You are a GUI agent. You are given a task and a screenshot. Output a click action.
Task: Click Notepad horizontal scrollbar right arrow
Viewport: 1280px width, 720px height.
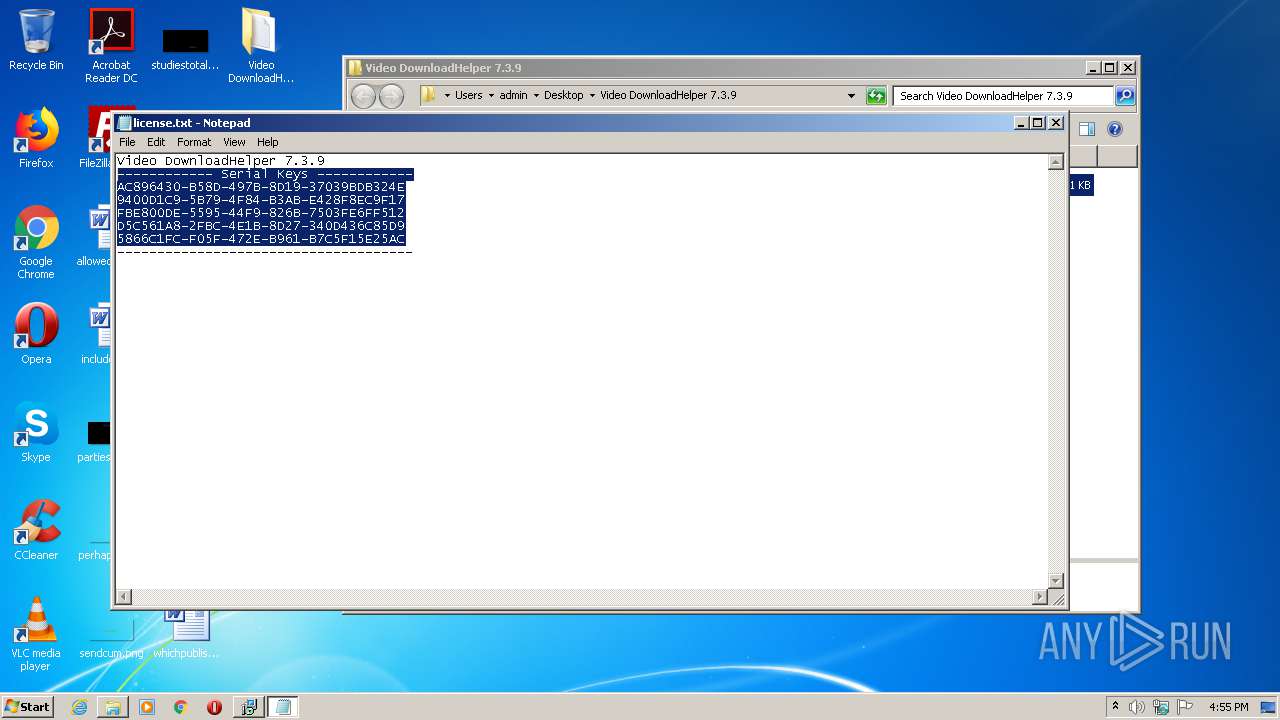click(x=1039, y=597)
